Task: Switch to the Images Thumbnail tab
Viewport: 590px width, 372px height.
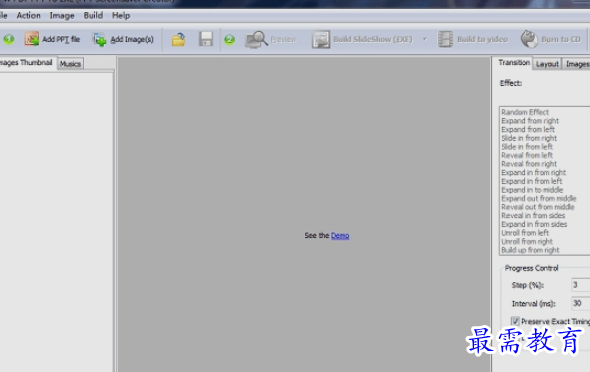Action: (x=27, y=62)
